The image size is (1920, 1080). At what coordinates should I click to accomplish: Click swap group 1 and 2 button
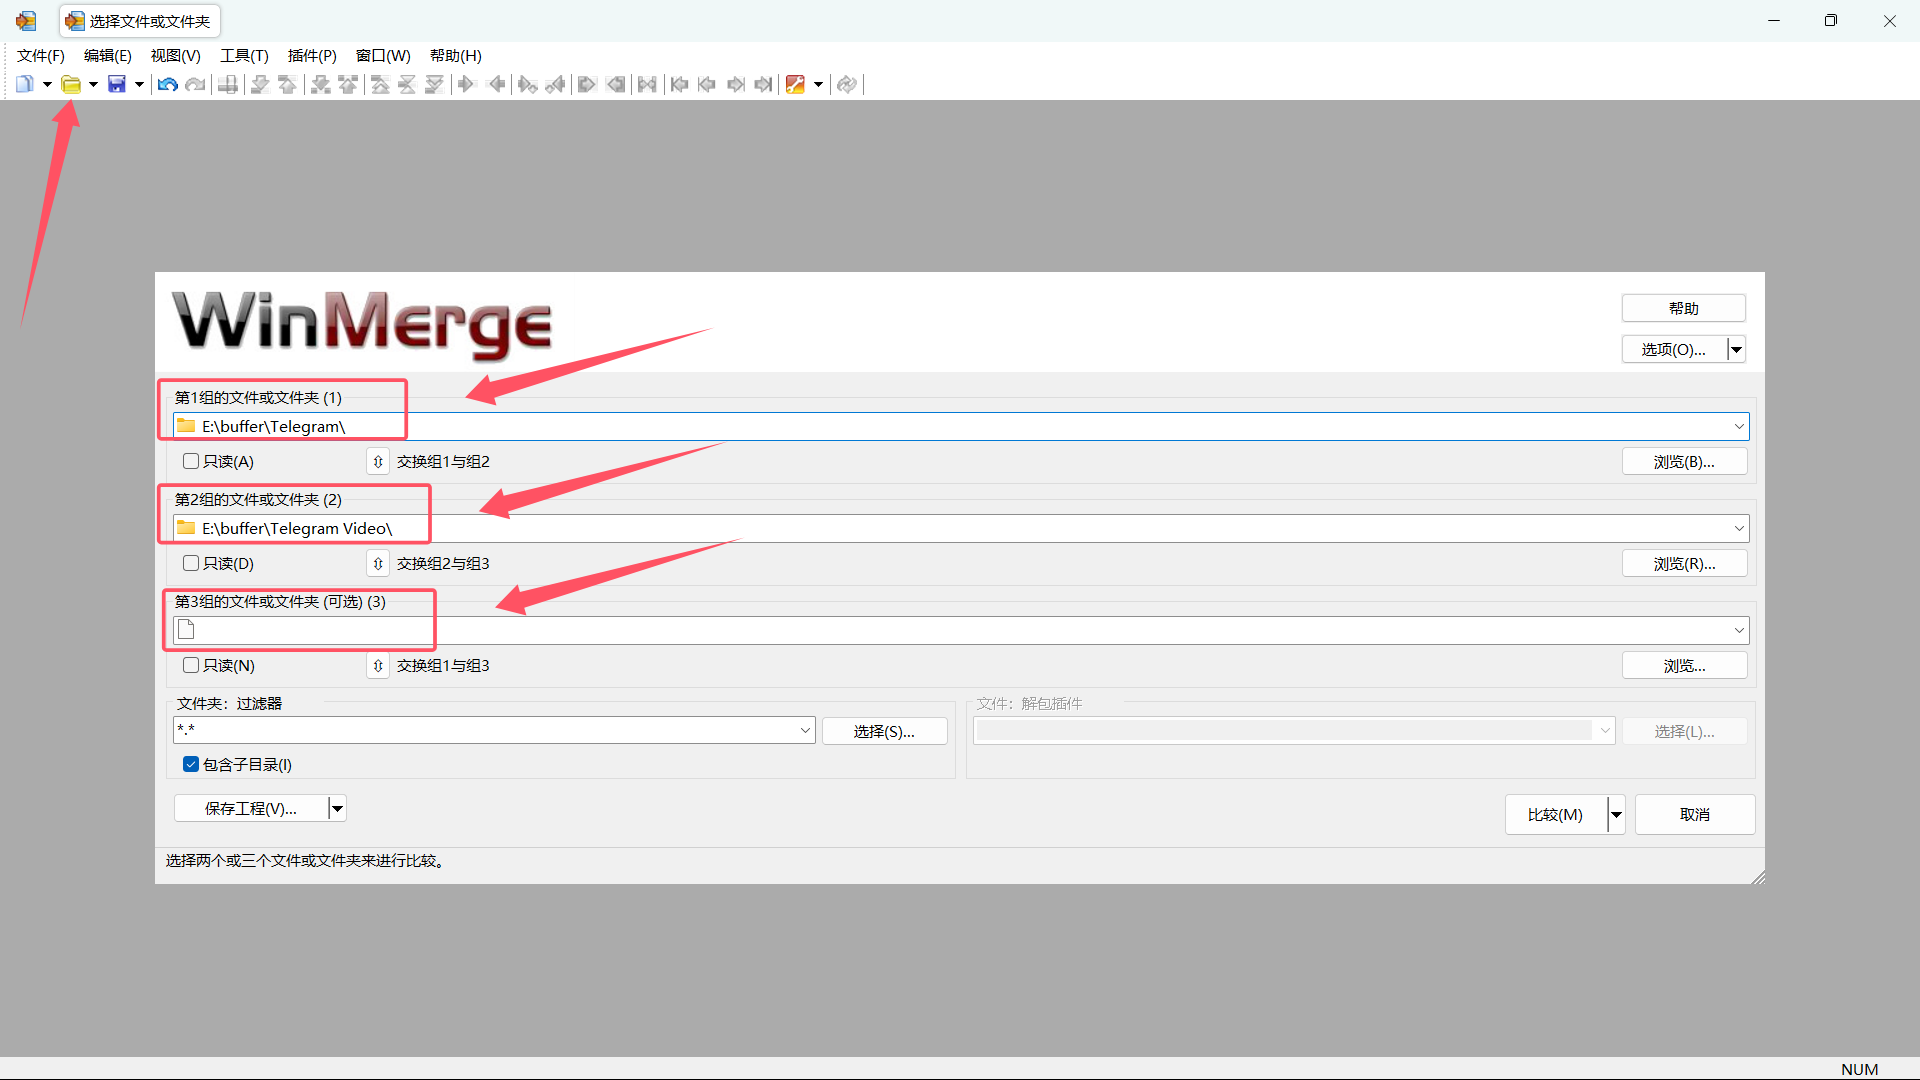click(377, 461)
